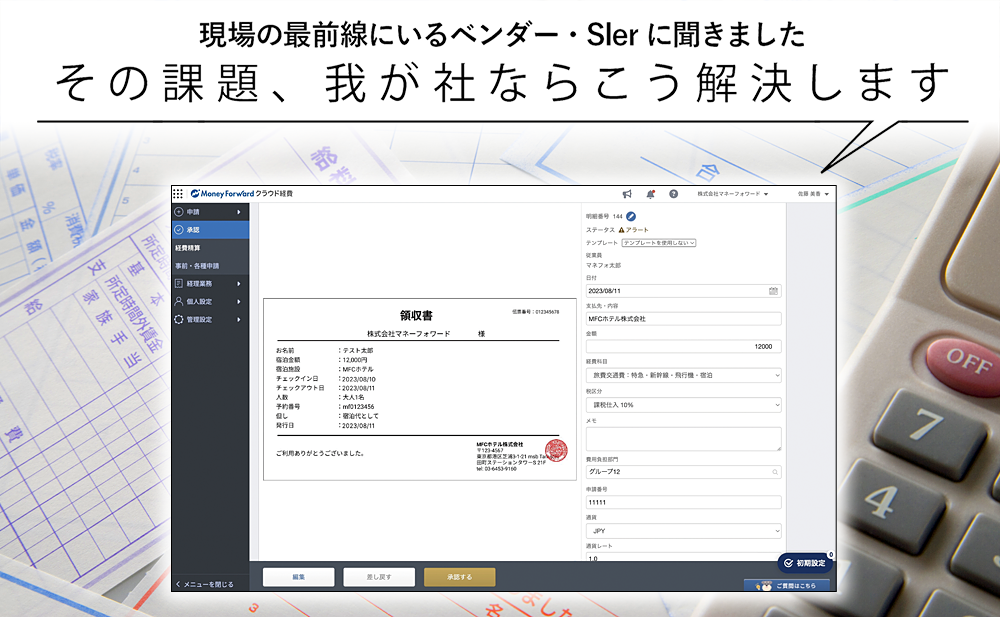Screen dimensions: 1000x617
Task: Click the 差し戻す button
Action: 379,577
